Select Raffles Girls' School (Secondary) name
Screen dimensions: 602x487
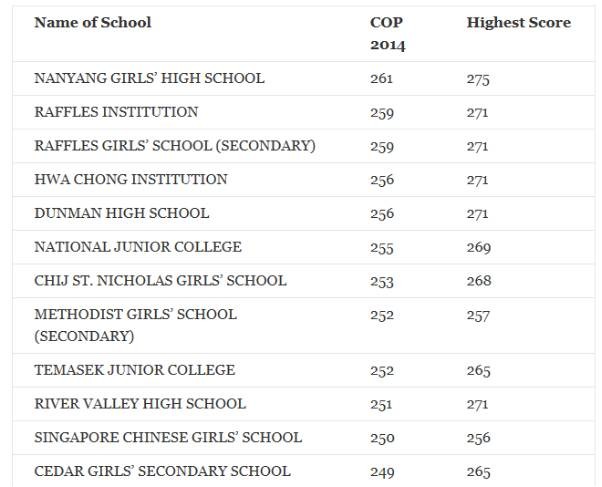coord(175,146)
